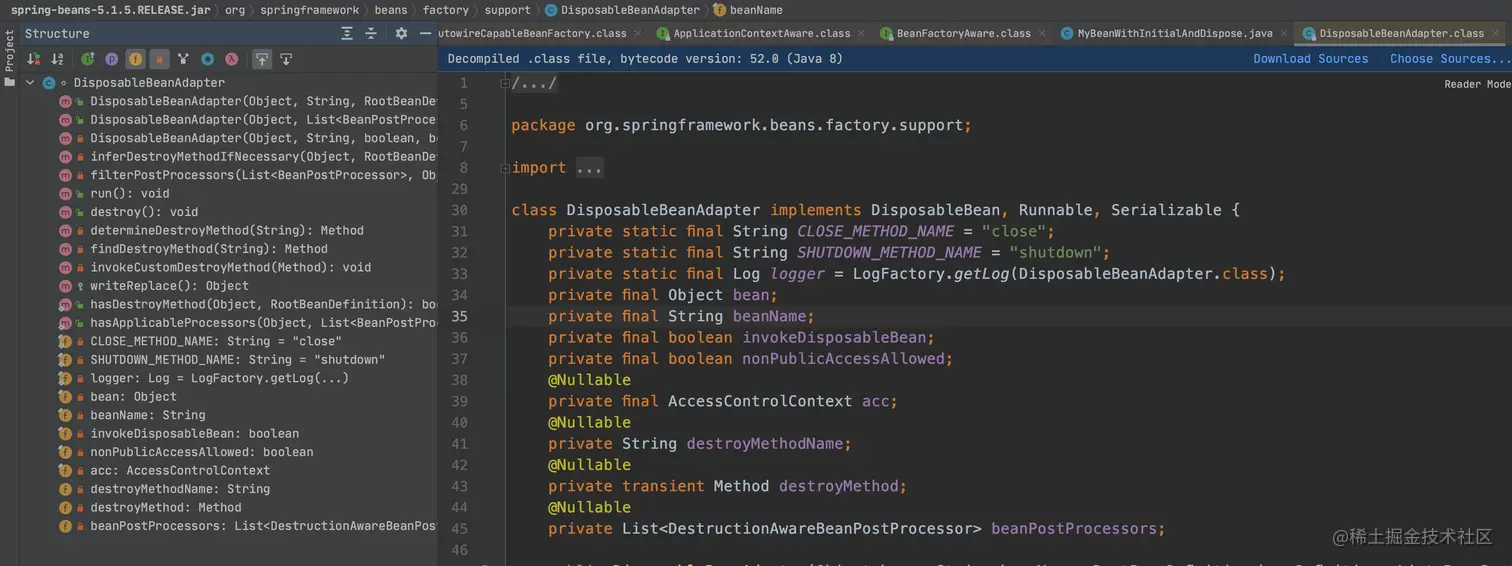1512x566 pixels.
Task: Select destroy(): void method in Structure
Action: click(x=144, y=212)
